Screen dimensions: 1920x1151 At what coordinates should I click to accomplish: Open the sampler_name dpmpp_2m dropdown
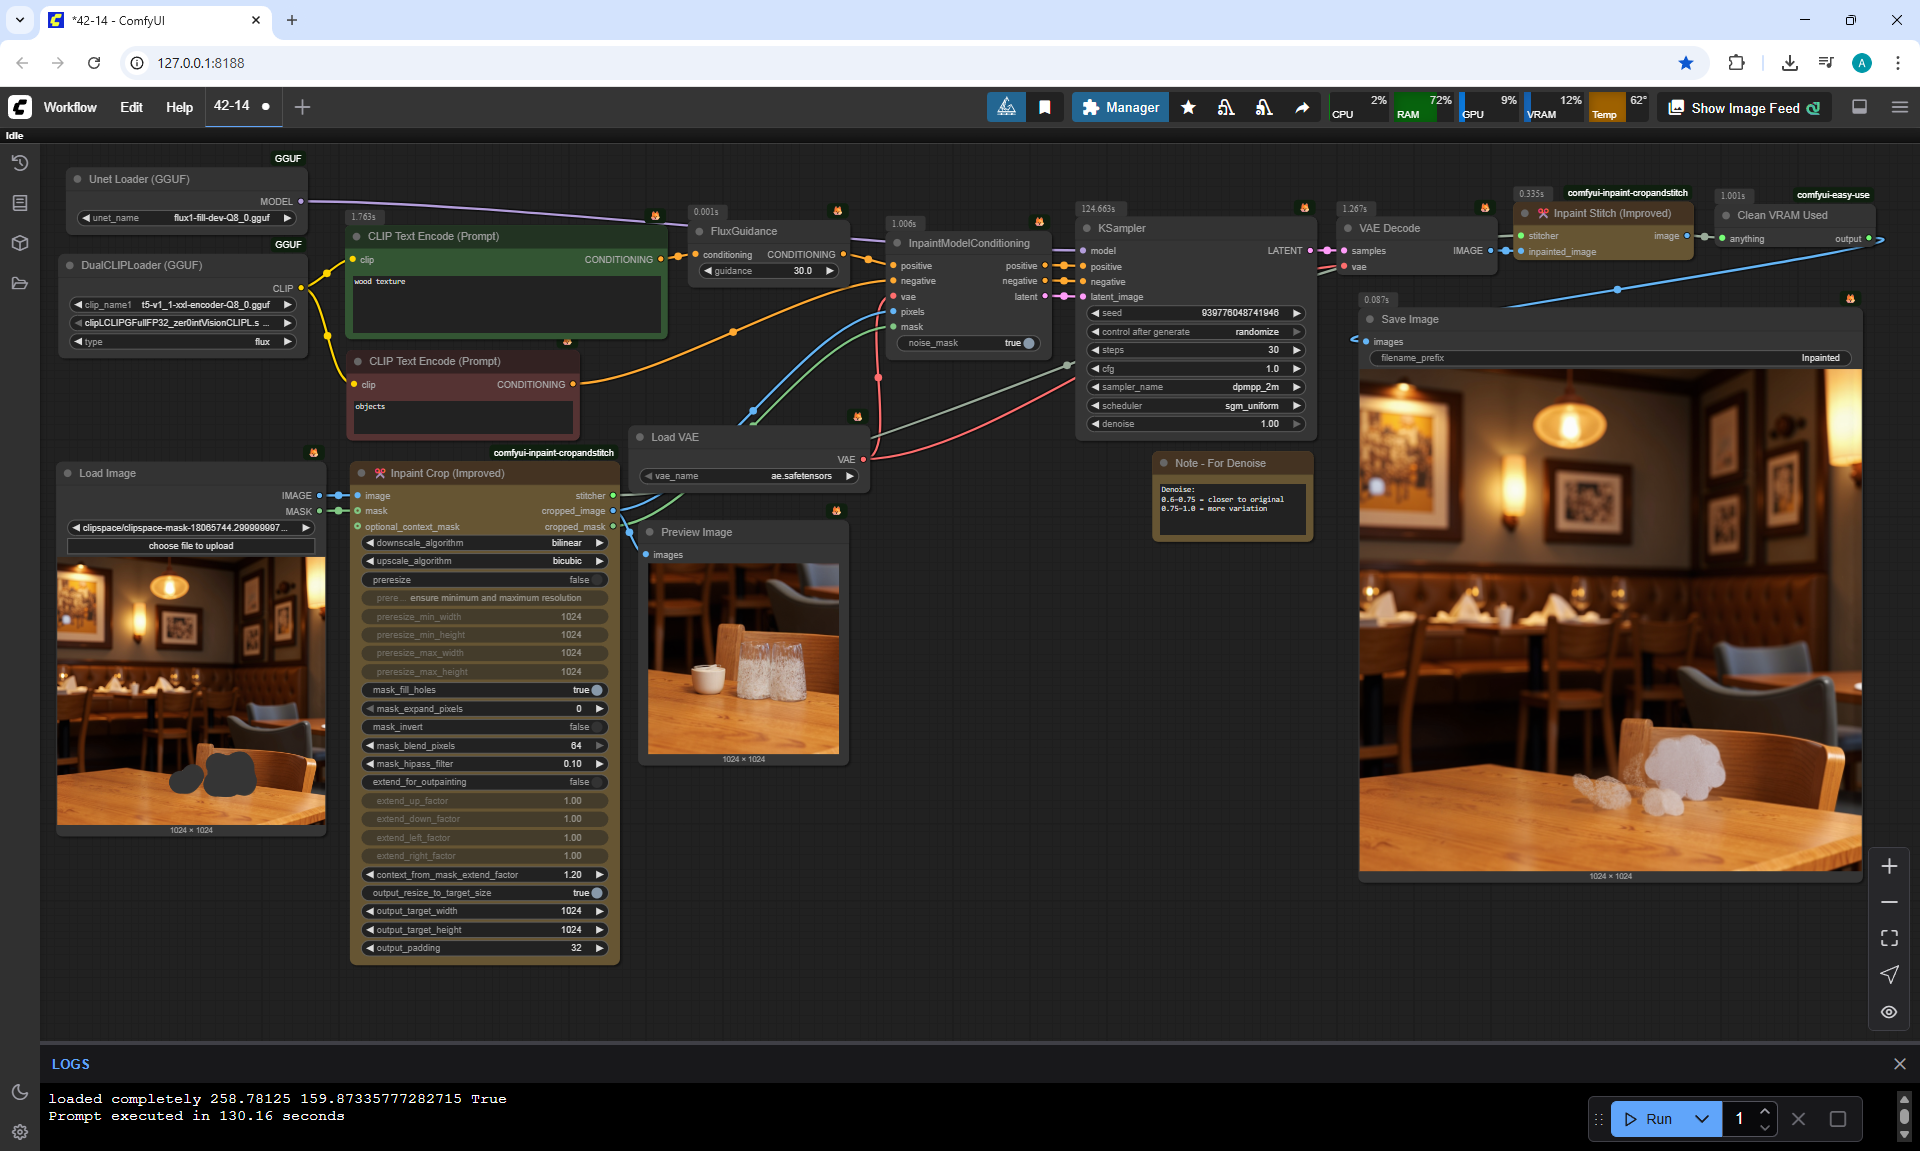pos(1195,387)
